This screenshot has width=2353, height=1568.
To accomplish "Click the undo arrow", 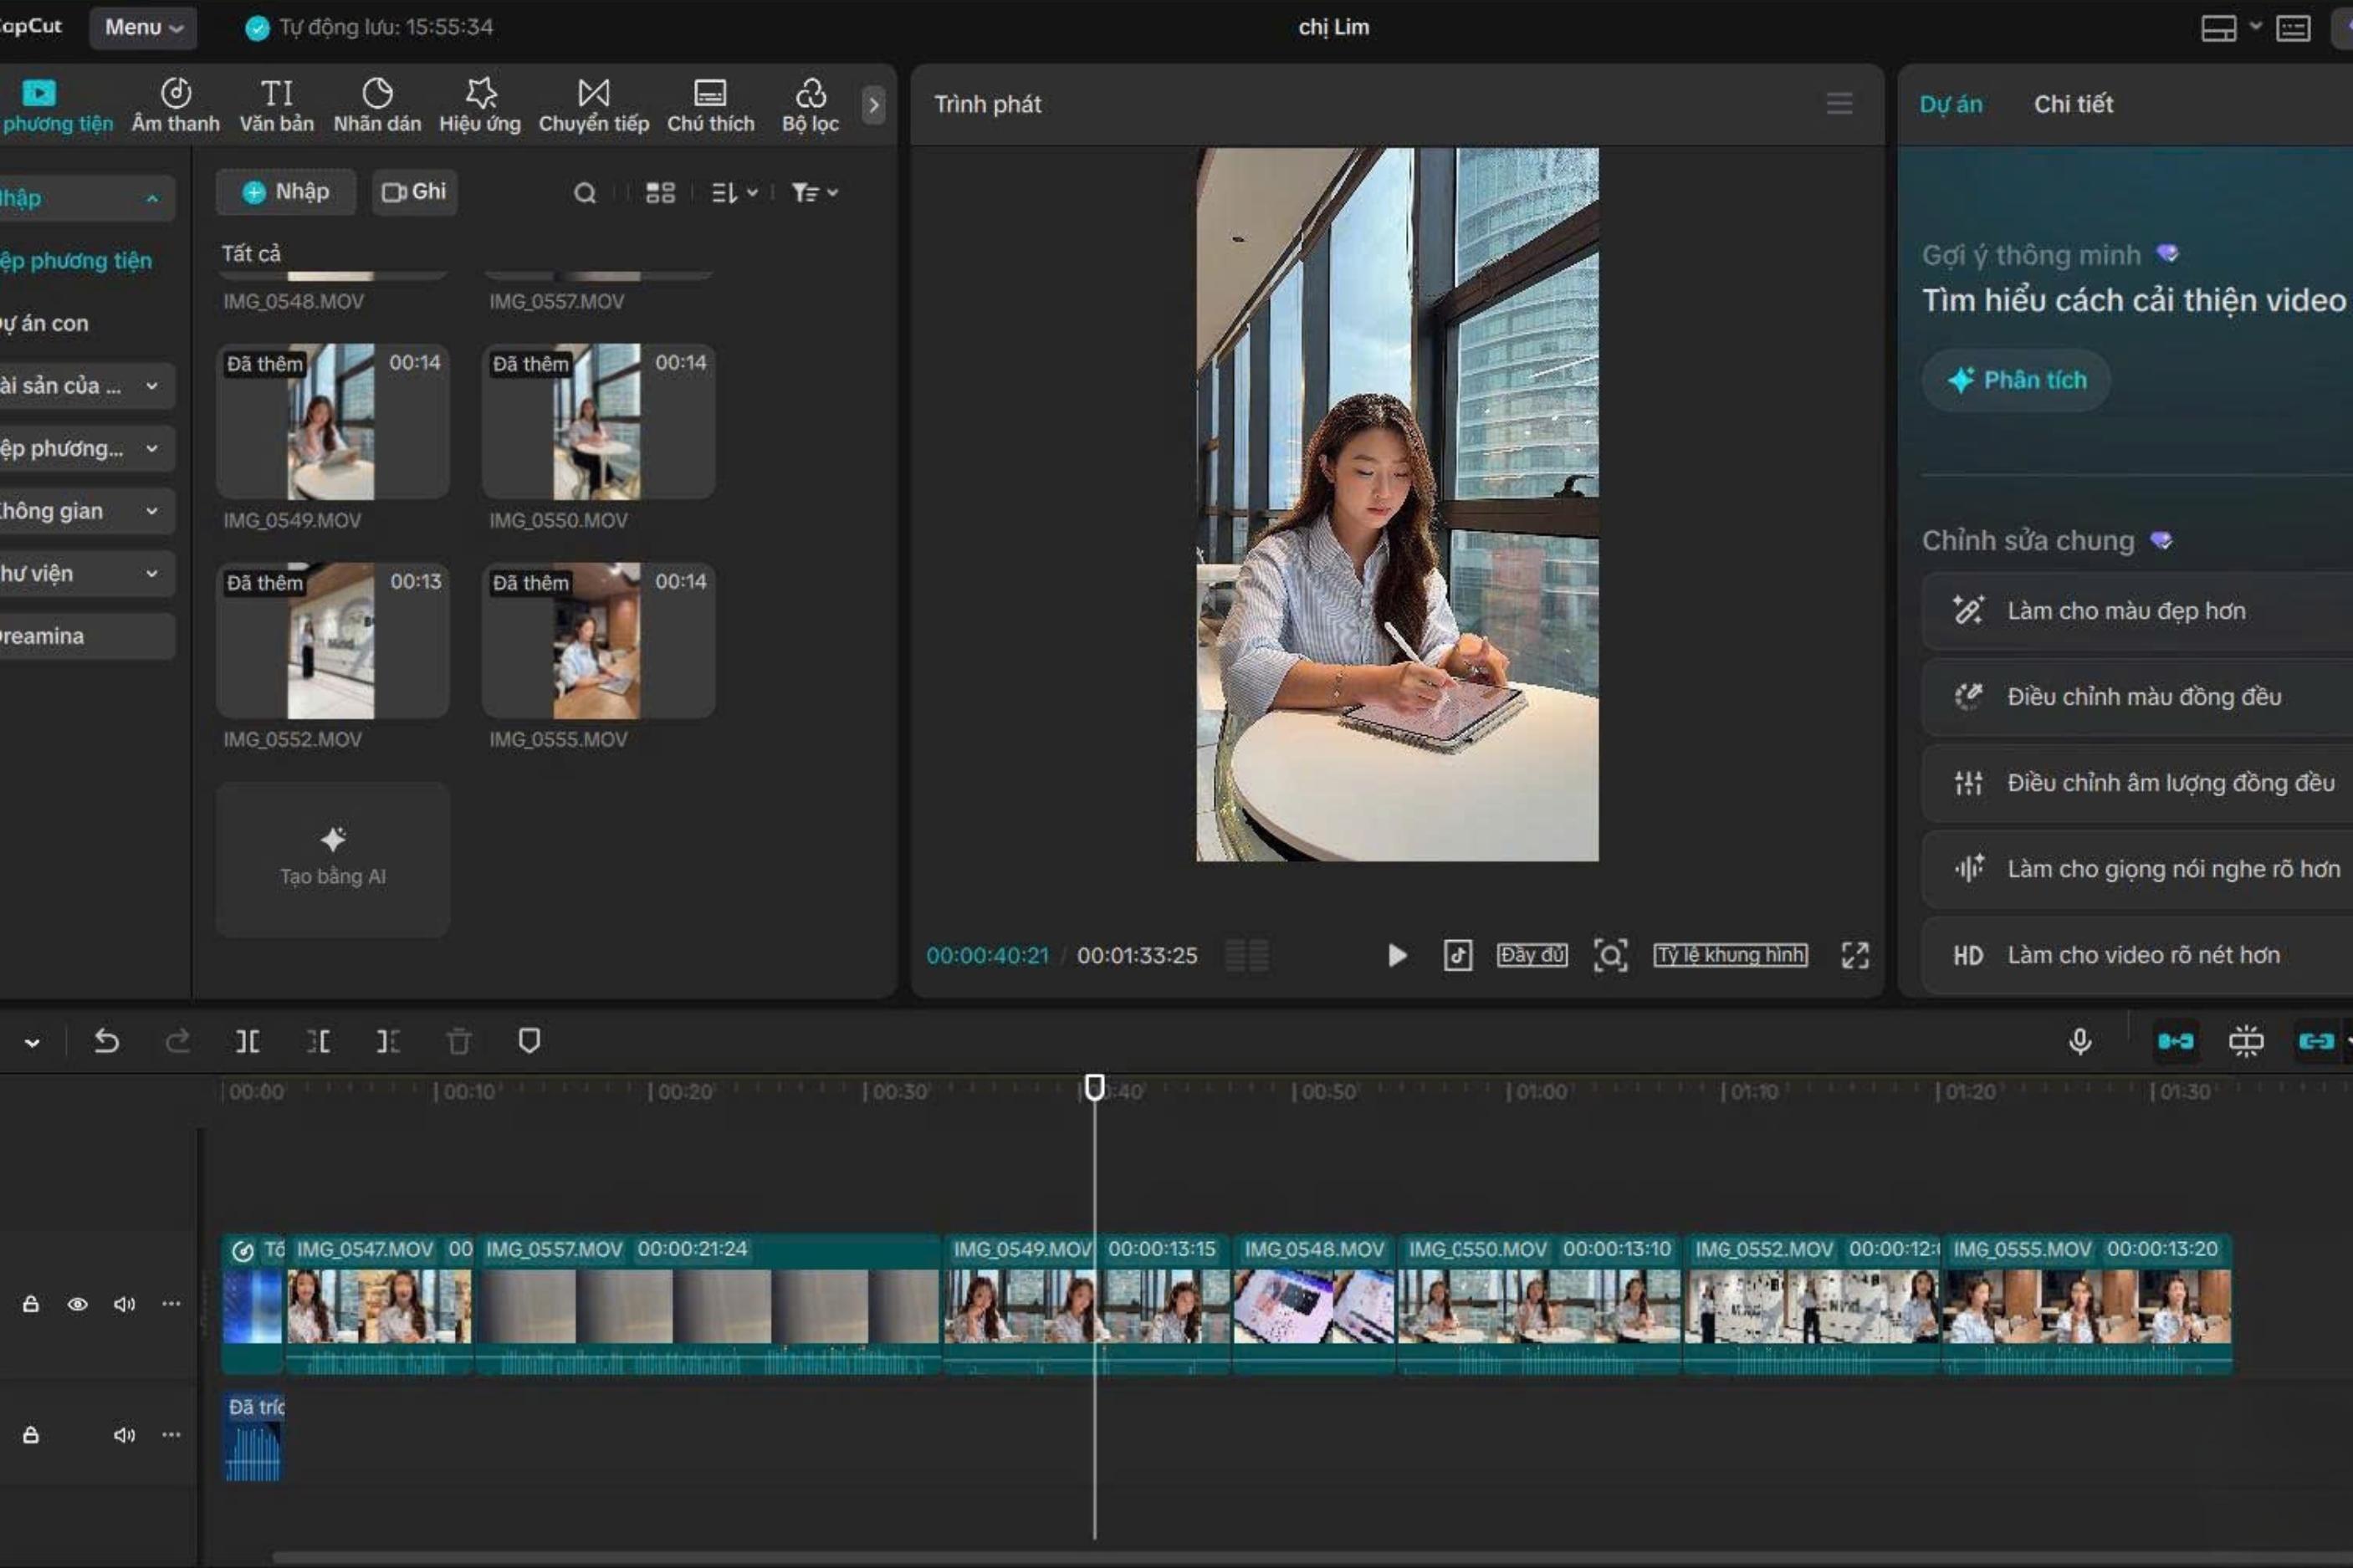I will [106, 1042].
